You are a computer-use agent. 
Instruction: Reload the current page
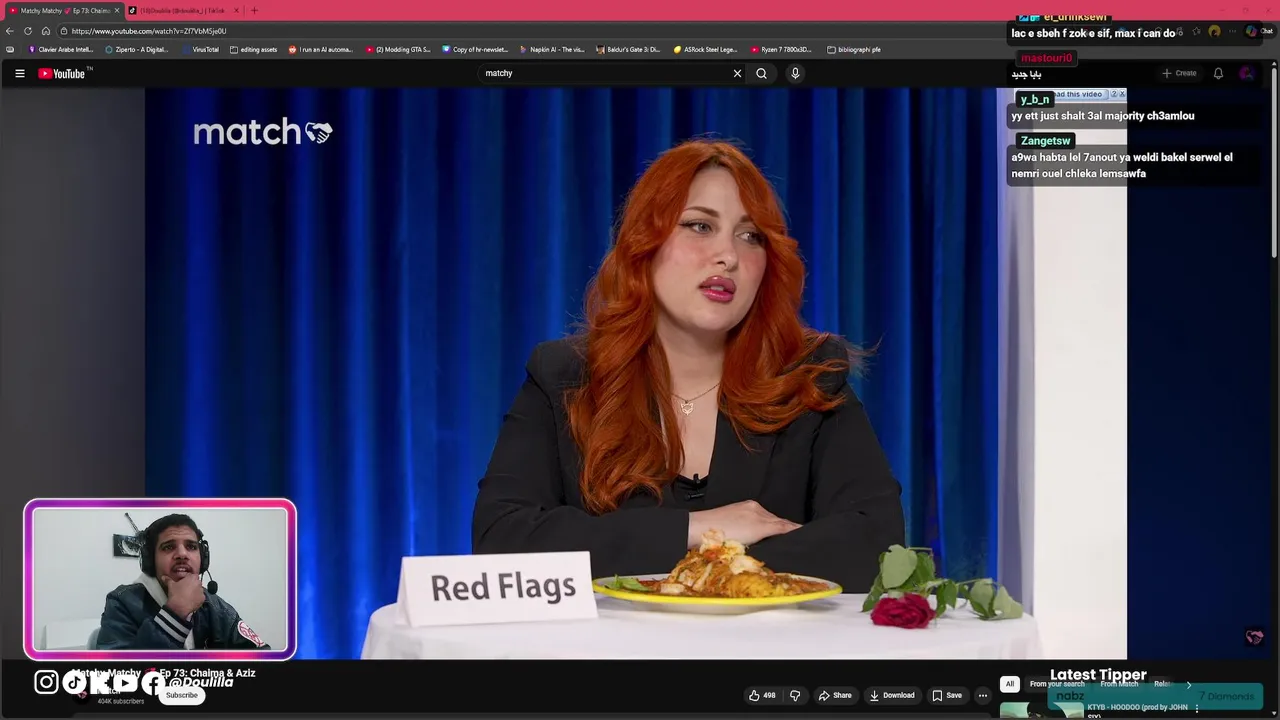tap(28, 31)
